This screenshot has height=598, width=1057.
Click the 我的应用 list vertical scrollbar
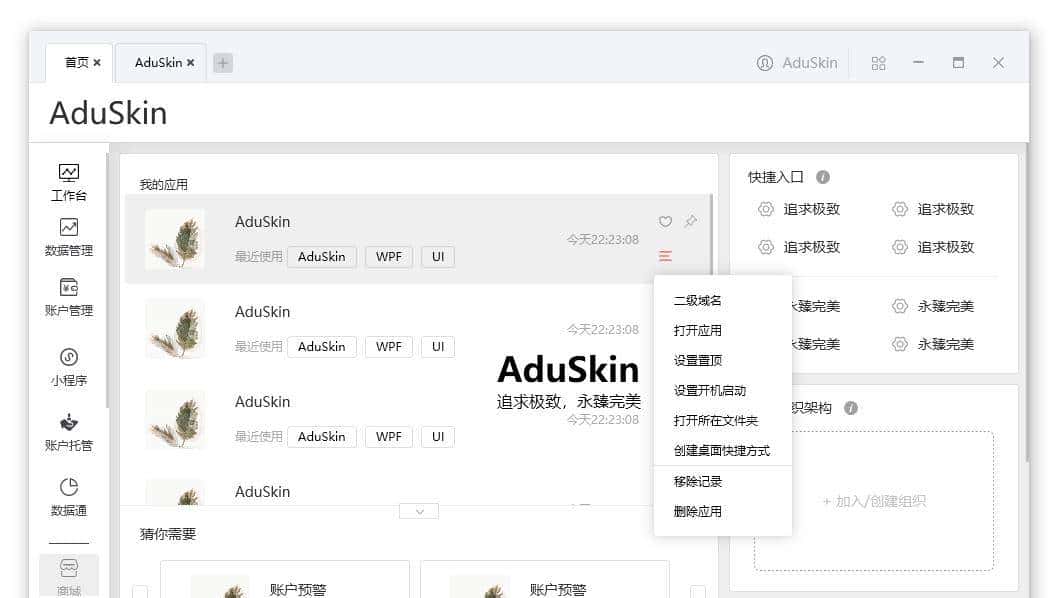pos(711,240)
